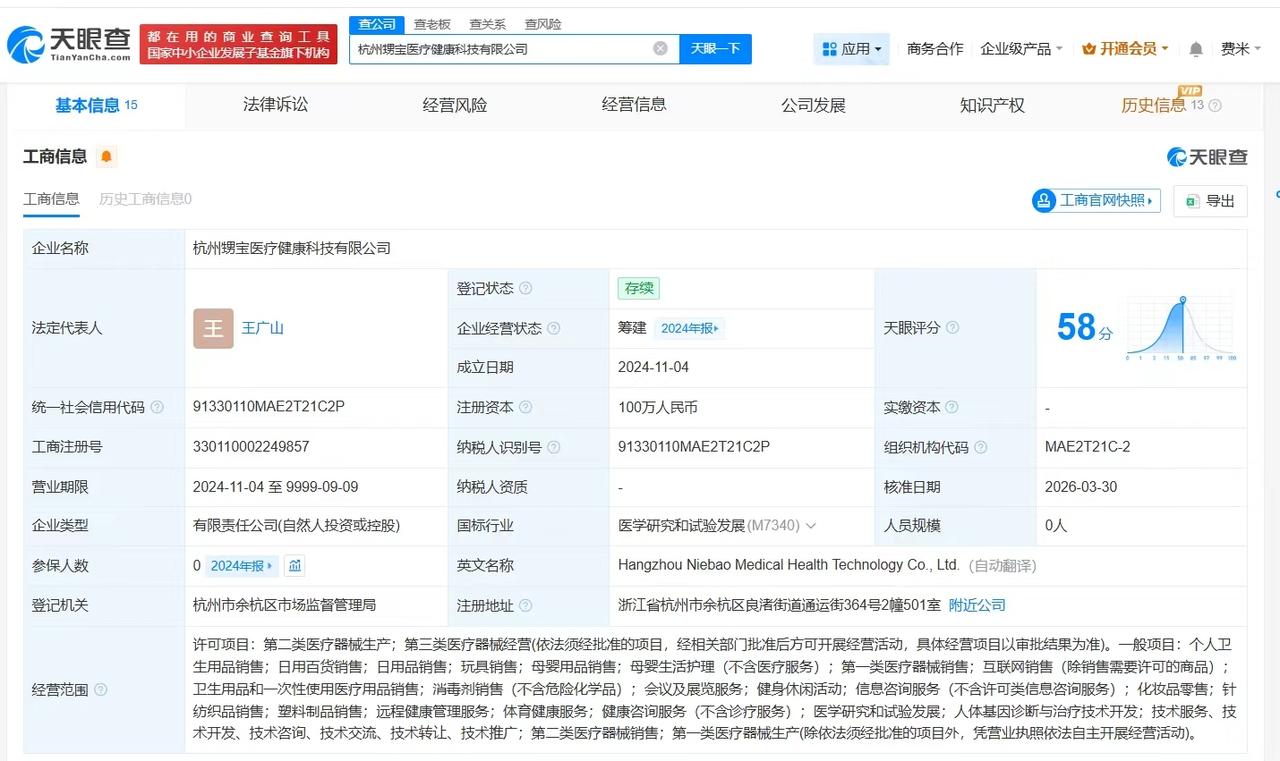Click help icon next to 经营范围
1280x761 pixels.
tap(100, 690)
